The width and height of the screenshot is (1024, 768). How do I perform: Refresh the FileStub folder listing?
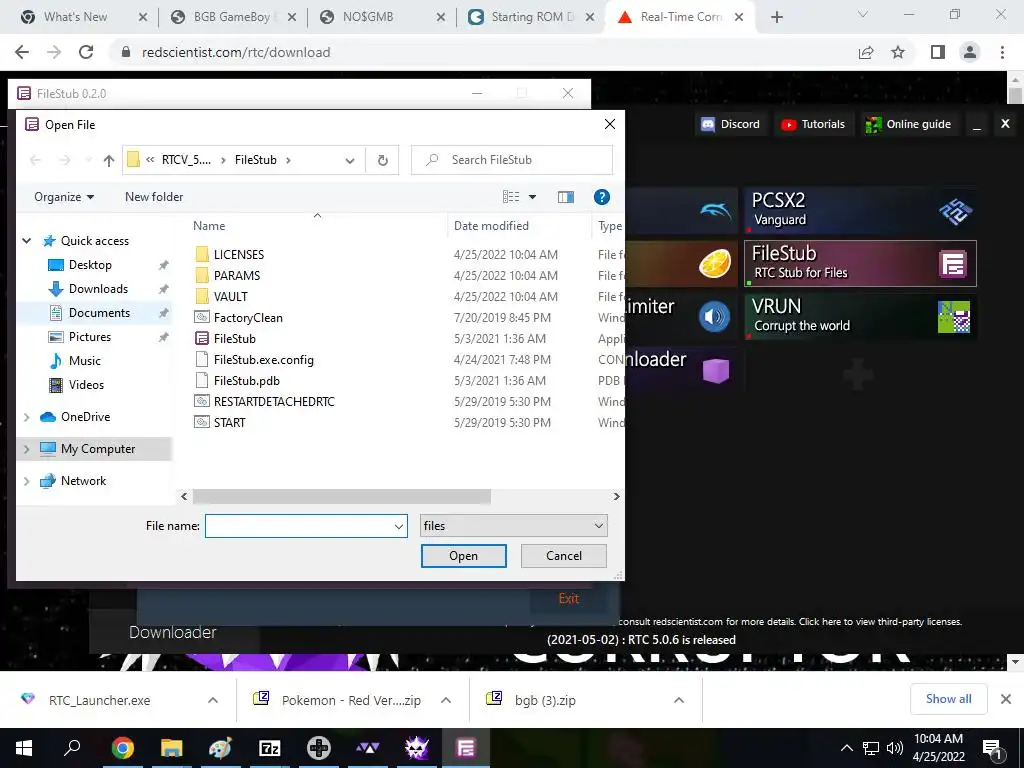383,160
